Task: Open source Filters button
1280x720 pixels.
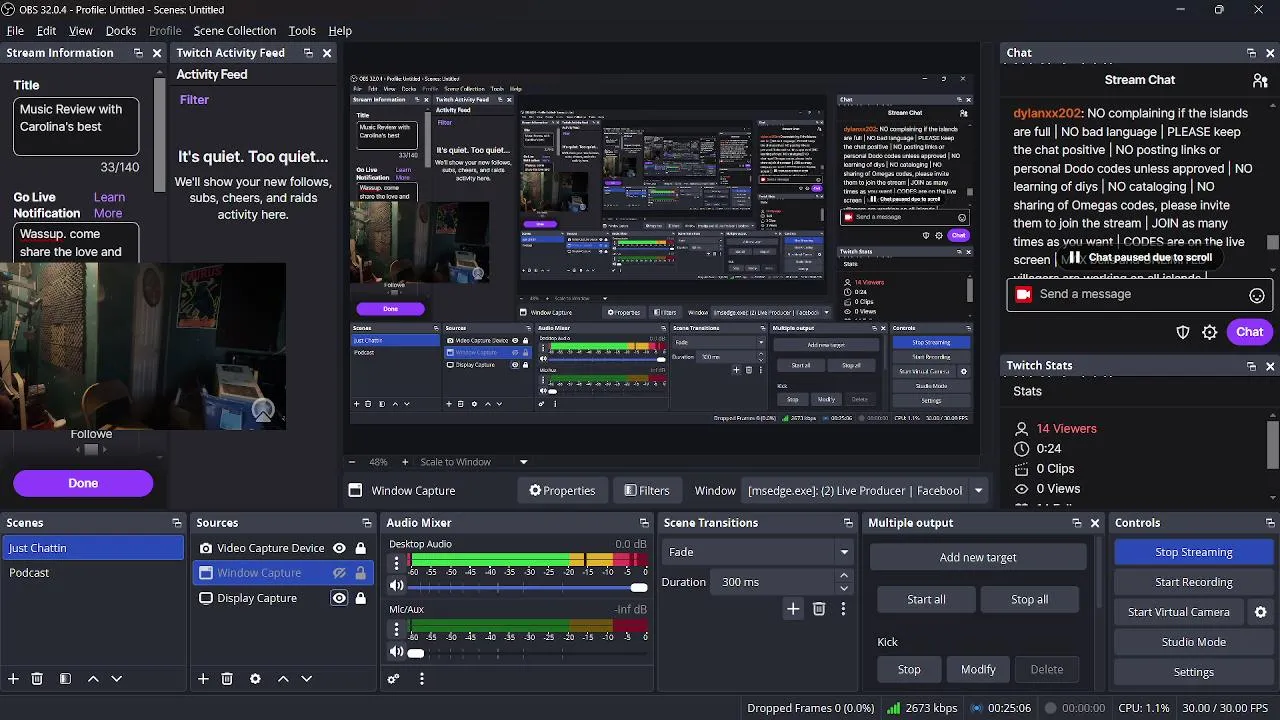Action: [x=646, y=491]
